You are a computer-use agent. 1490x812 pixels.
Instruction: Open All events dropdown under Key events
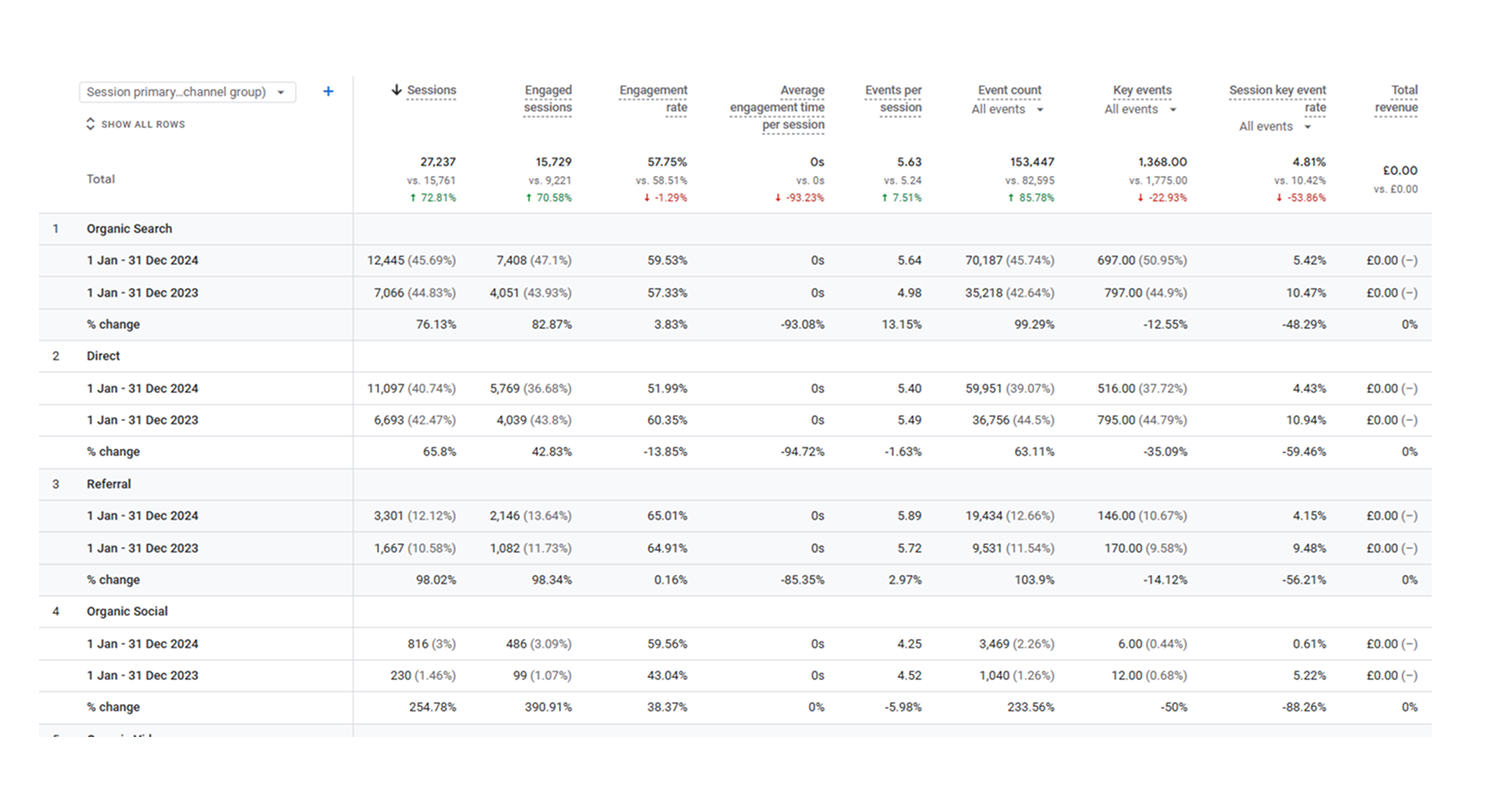(1141, 109)
